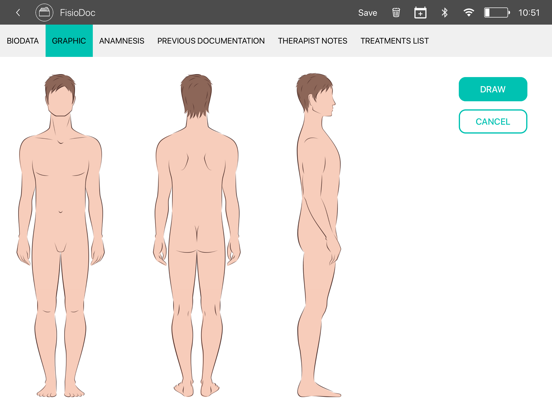Screen dimensions: 552x414
Task: Click the trash delete icon
Action: coord(396,13)
